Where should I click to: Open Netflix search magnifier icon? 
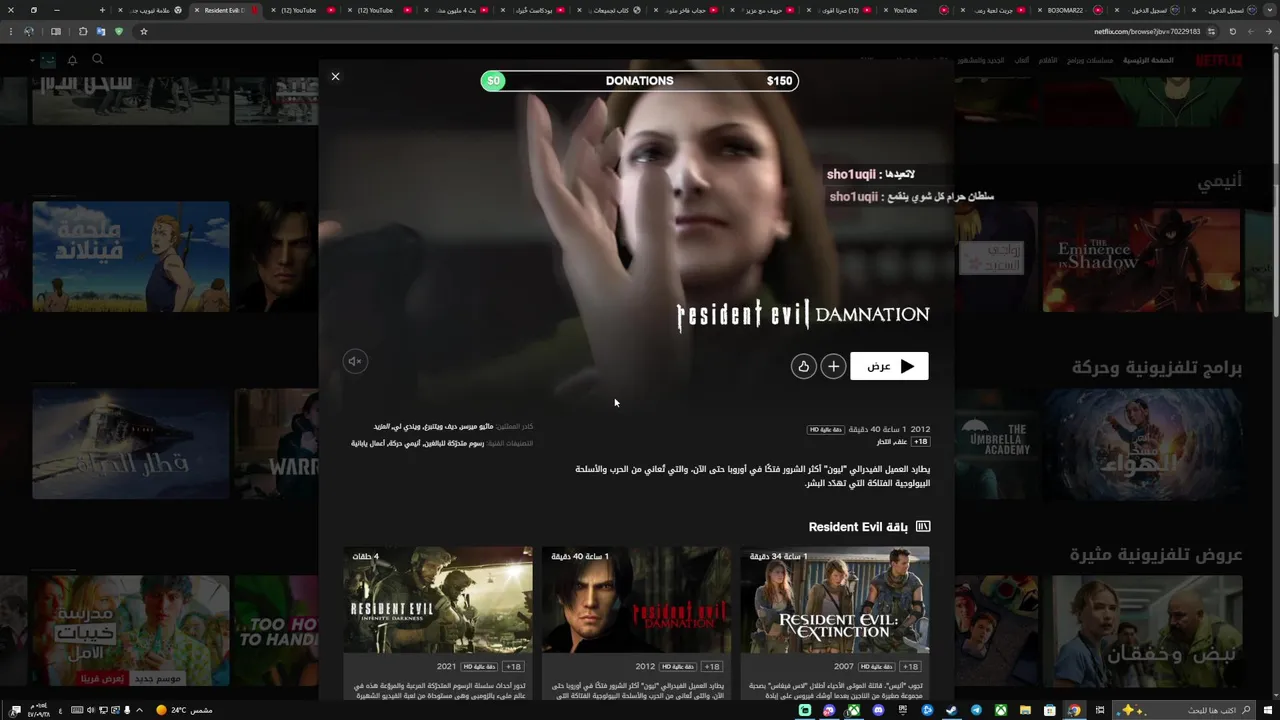[97, 59]
